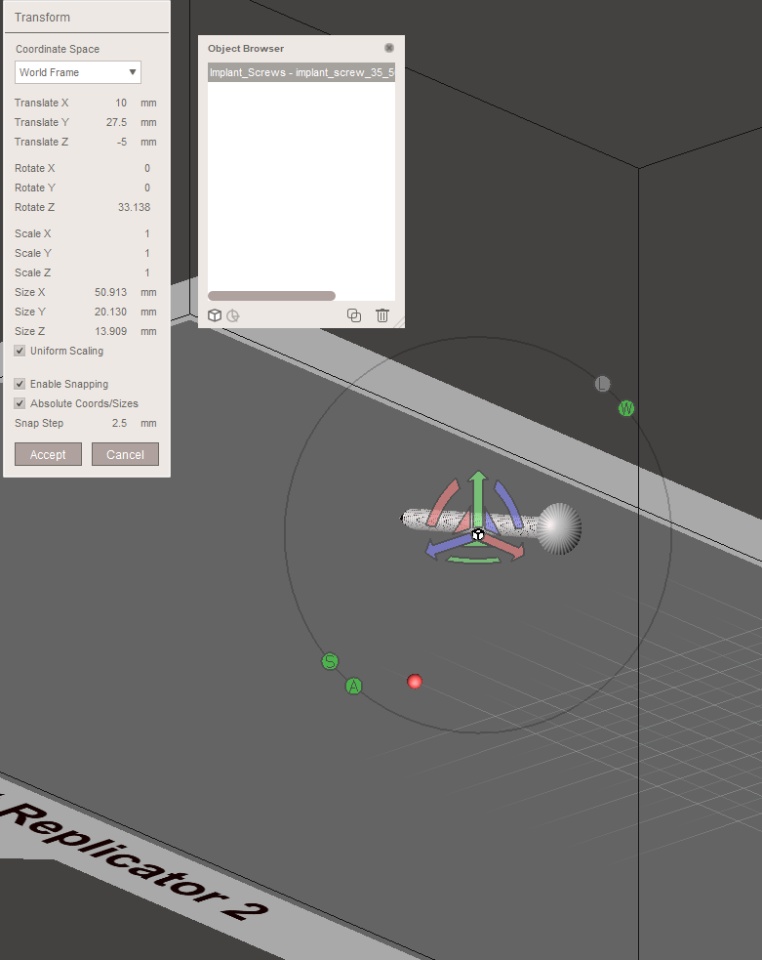Click the sphere head of the screw model
This screenshot has width=762, height=960.
coord(559,528)
